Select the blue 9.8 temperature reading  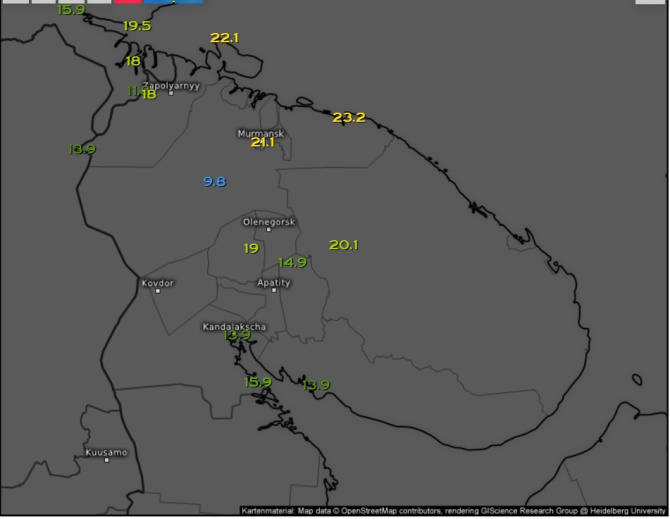coord(214,181)
